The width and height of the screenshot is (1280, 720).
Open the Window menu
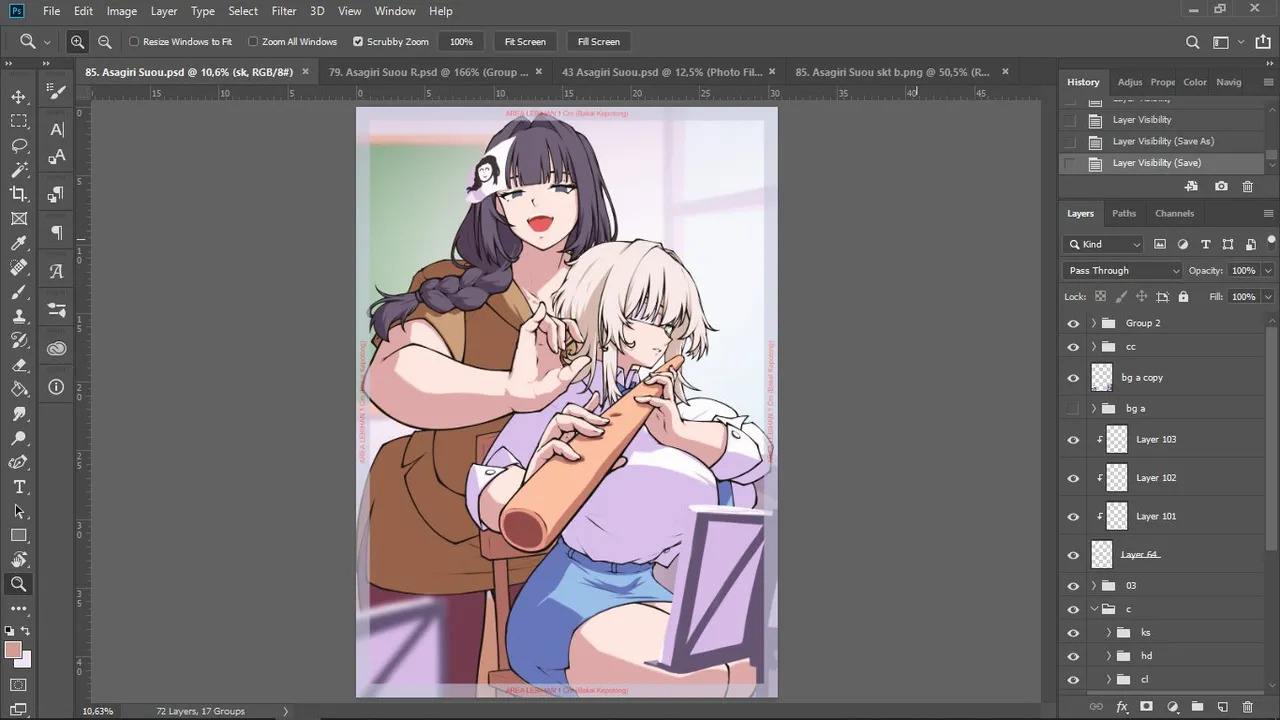[395, 11]
